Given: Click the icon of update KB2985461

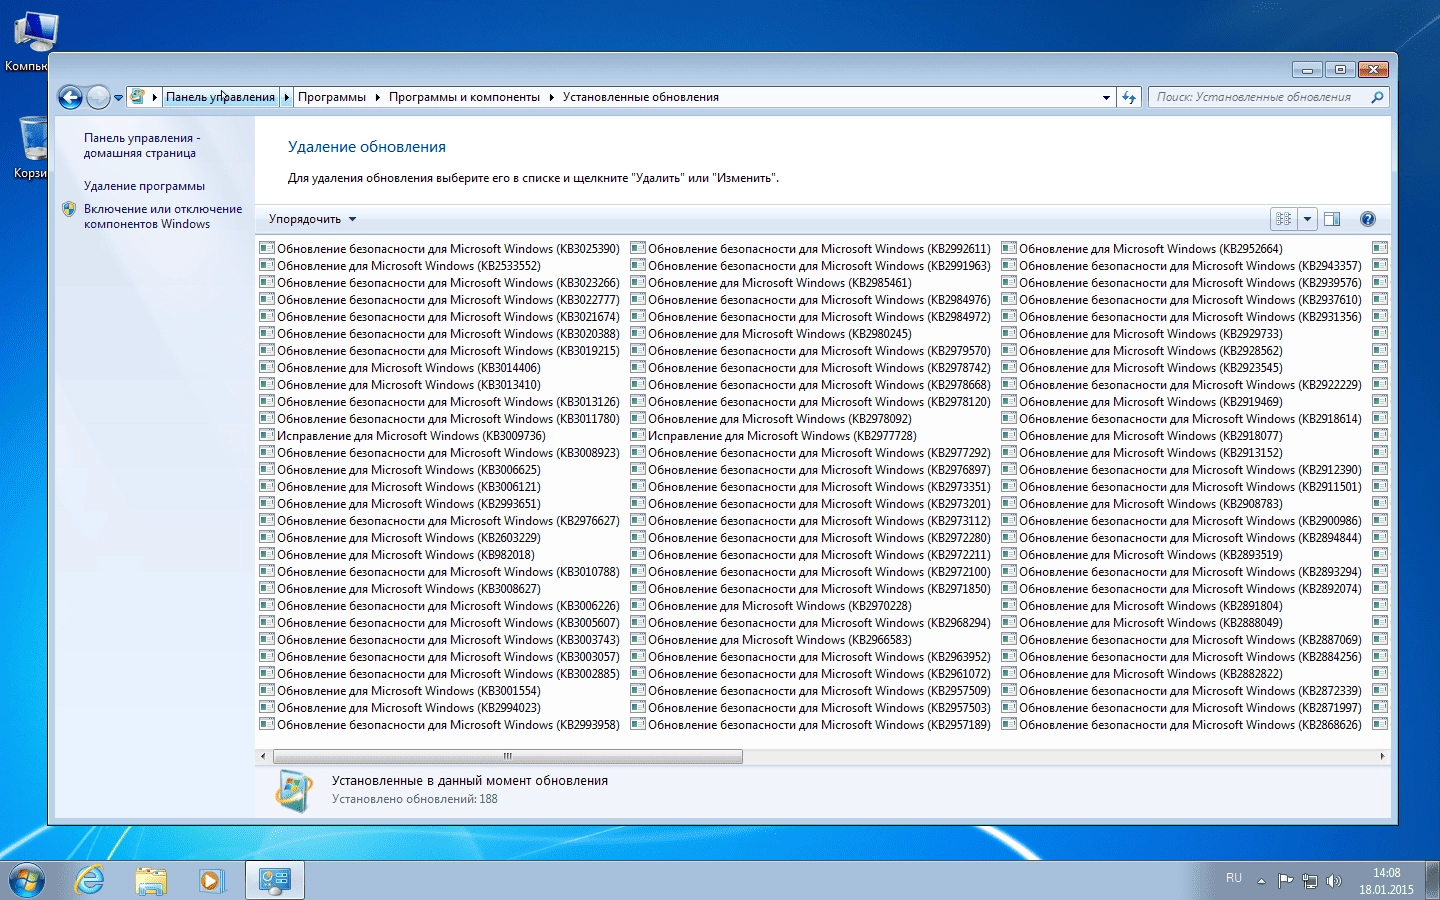Looking at the screenshot, I should pyautogui.click(x=638, y=282).
